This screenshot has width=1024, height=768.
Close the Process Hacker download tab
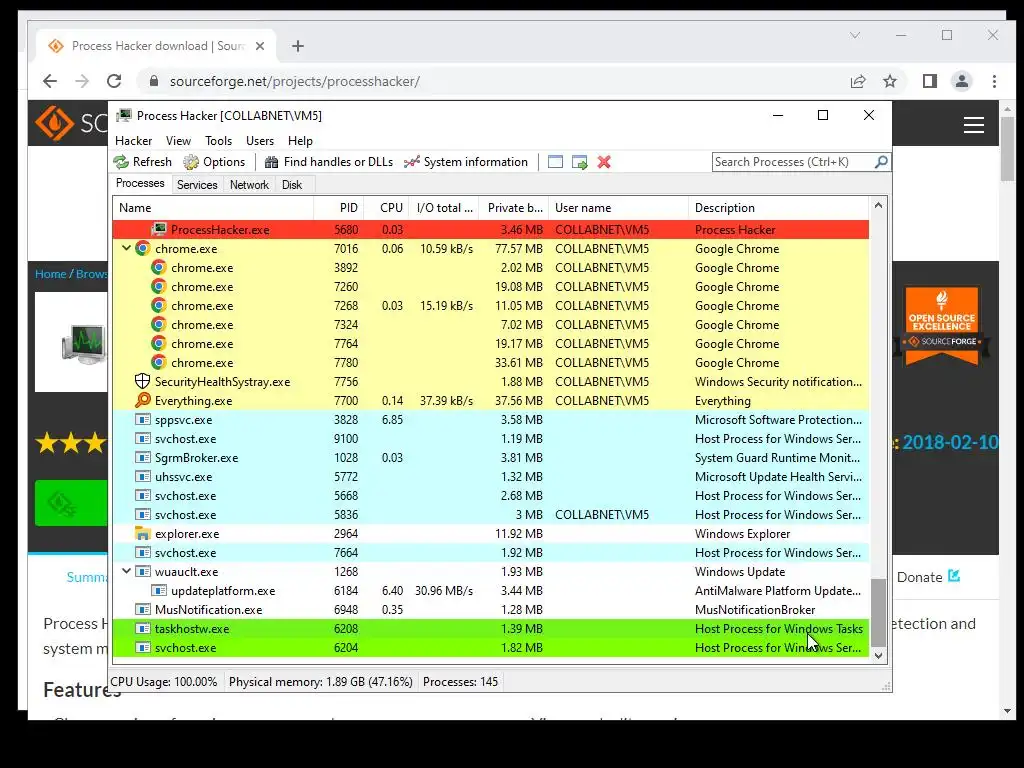(x=260, y=46)
